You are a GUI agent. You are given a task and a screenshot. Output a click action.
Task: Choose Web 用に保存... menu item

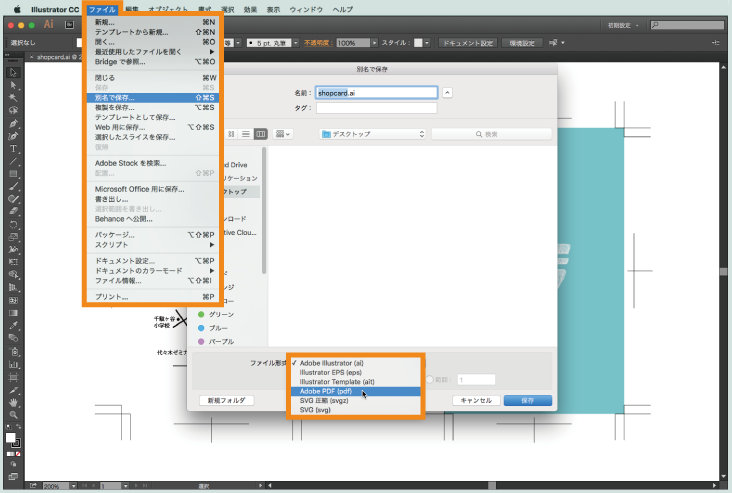153,127
